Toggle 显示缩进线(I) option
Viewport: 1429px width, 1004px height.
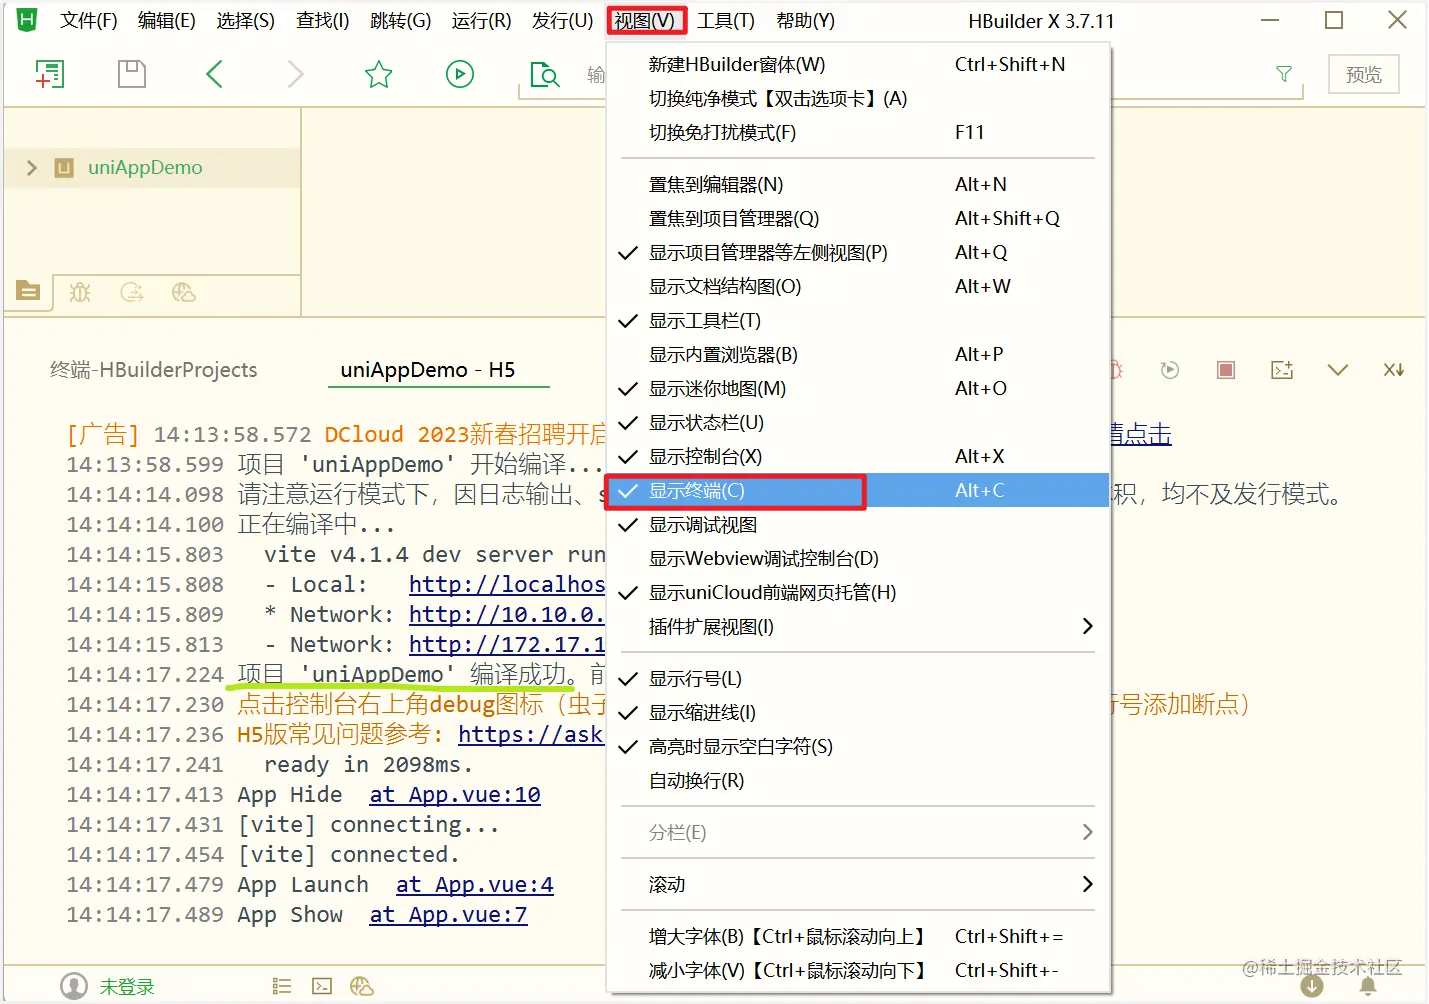(x=859, y=713)
